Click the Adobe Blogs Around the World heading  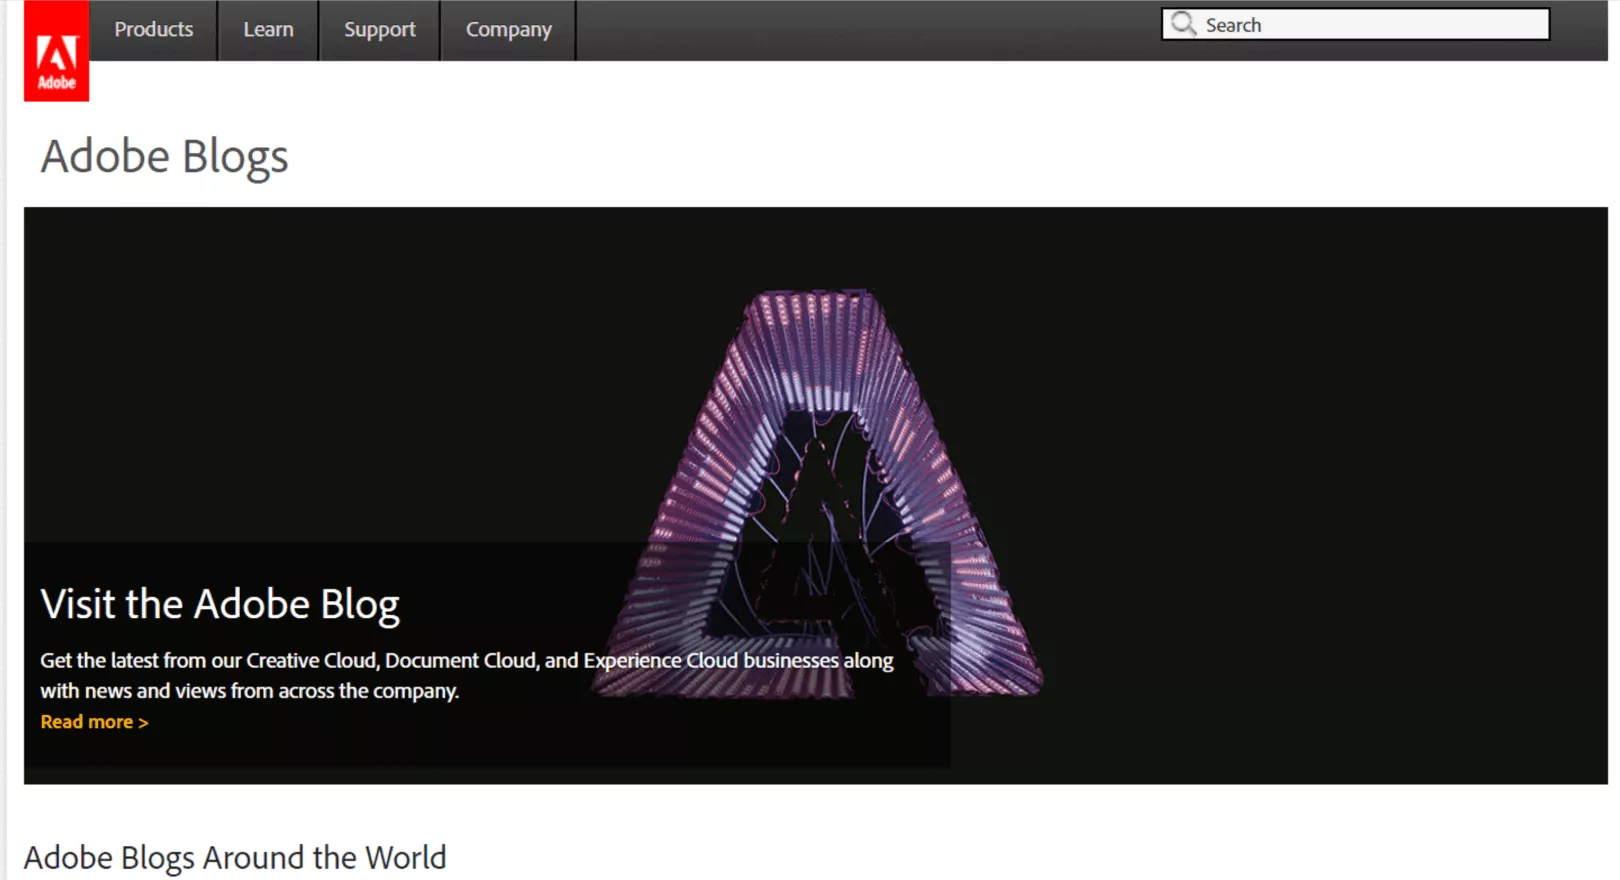(x=235, y=858)
